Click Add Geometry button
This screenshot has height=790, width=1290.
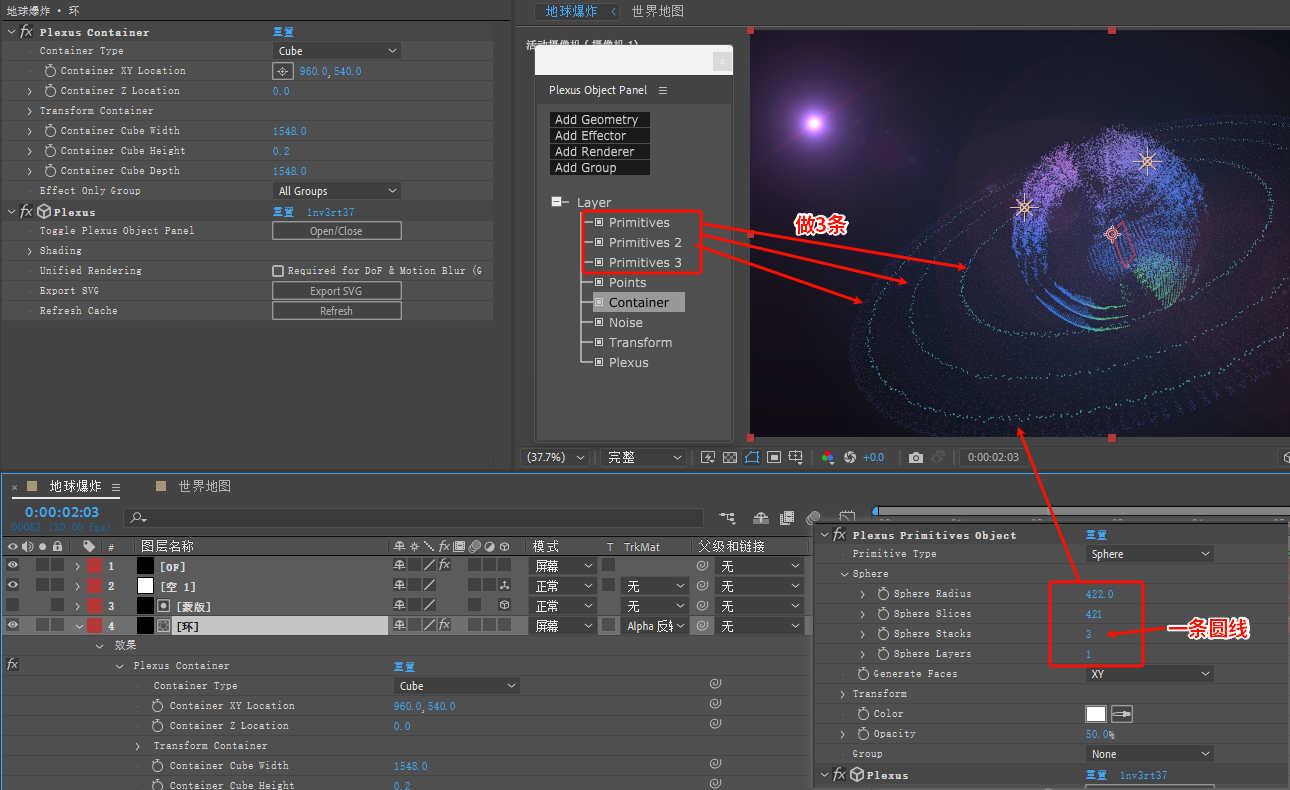[x=600, y=120]
